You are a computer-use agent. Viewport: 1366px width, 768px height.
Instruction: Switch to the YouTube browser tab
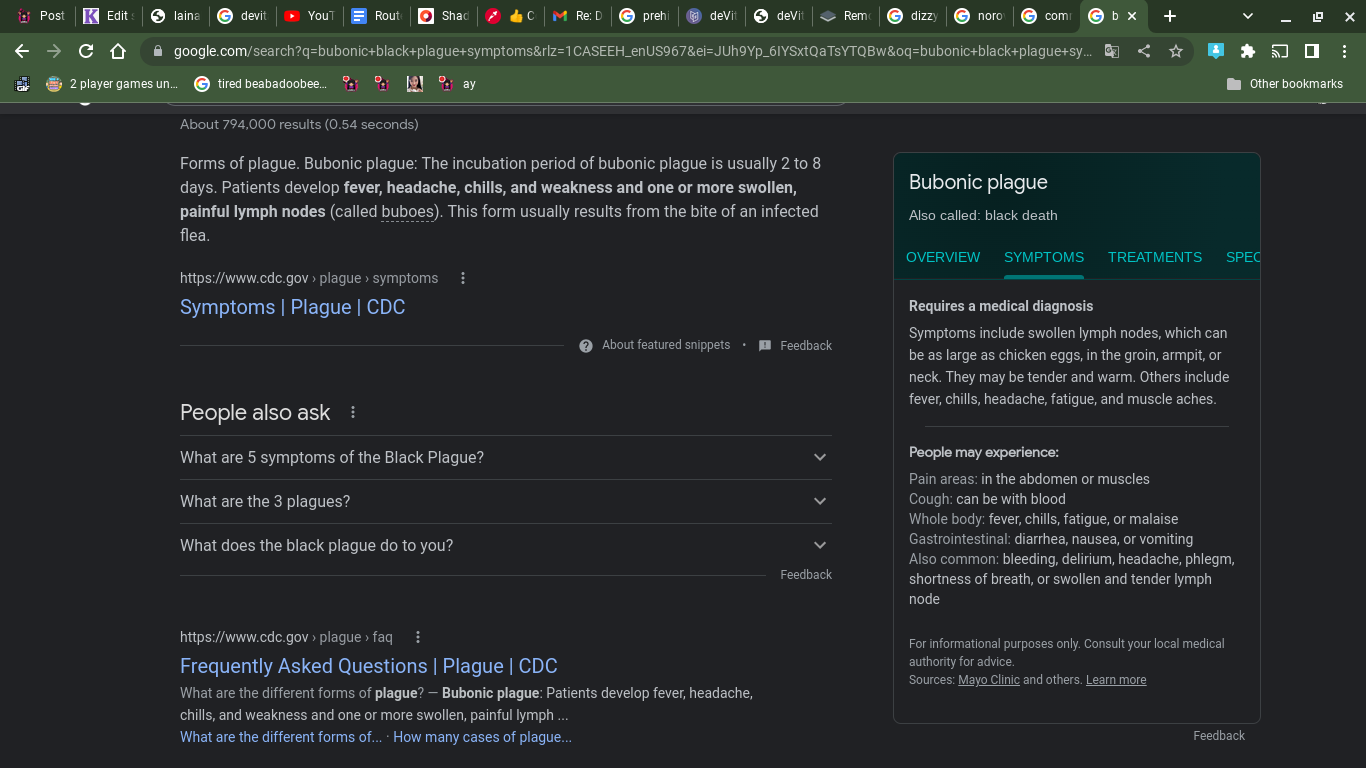pos(308,16)
